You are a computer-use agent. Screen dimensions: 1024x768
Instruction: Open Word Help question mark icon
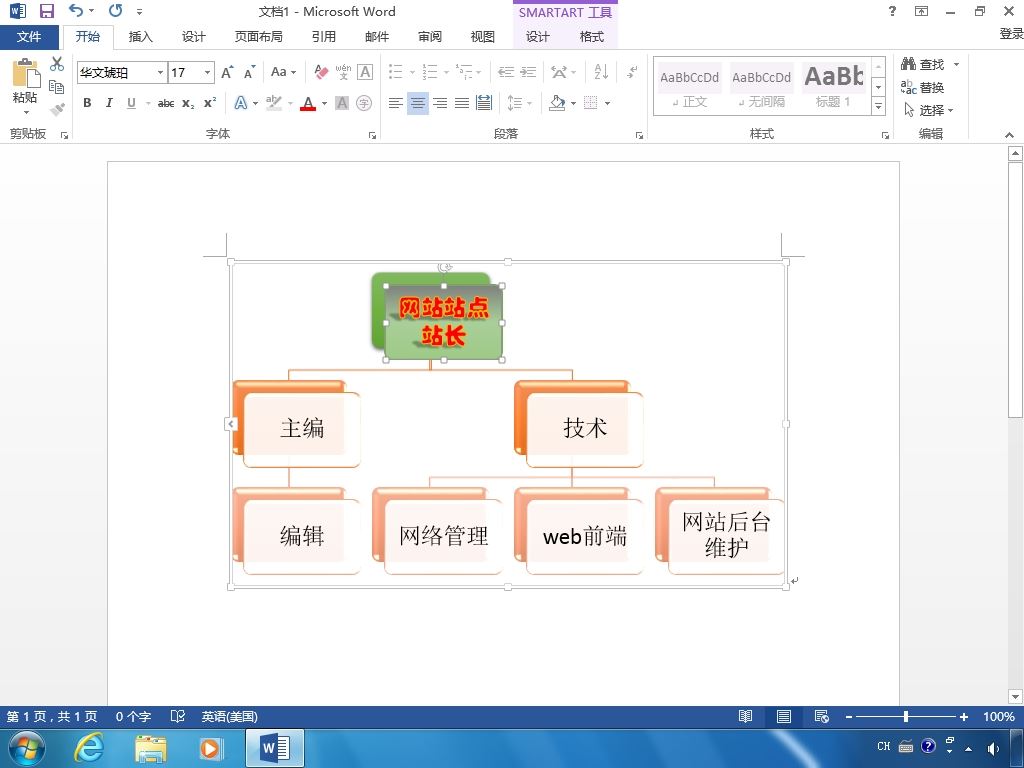pos(892,11)
